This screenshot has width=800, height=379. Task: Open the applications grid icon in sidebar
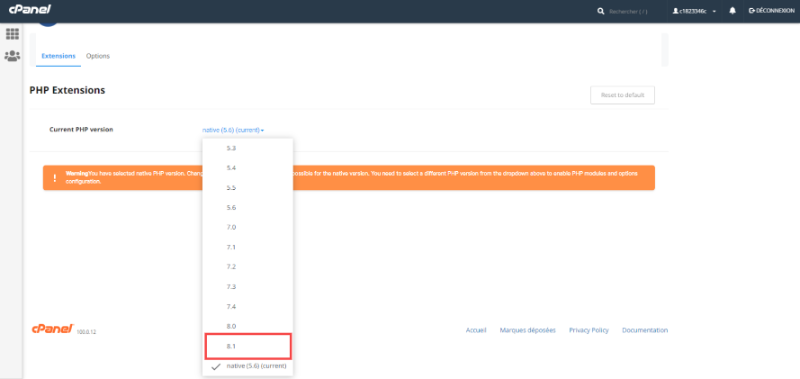[x=12, y=34]
